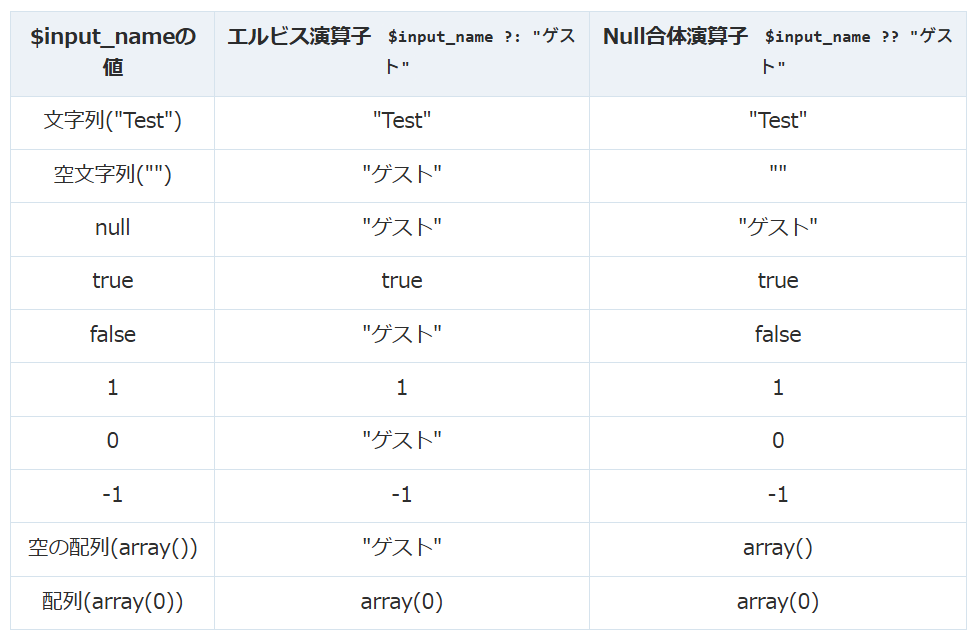The width and height of the screenshot is (976, 636).
Task: Click the 0 result under Null合体演算子 column
Action: [x=778, y=441]
